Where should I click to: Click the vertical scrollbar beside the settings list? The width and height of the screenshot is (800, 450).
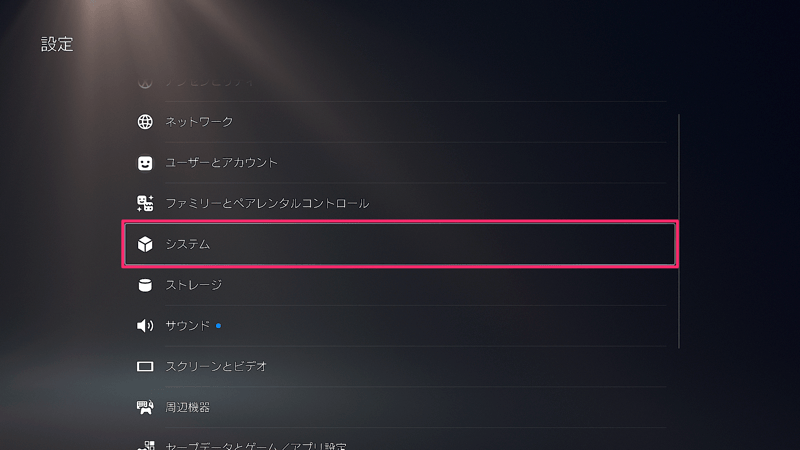pos(679,230)
